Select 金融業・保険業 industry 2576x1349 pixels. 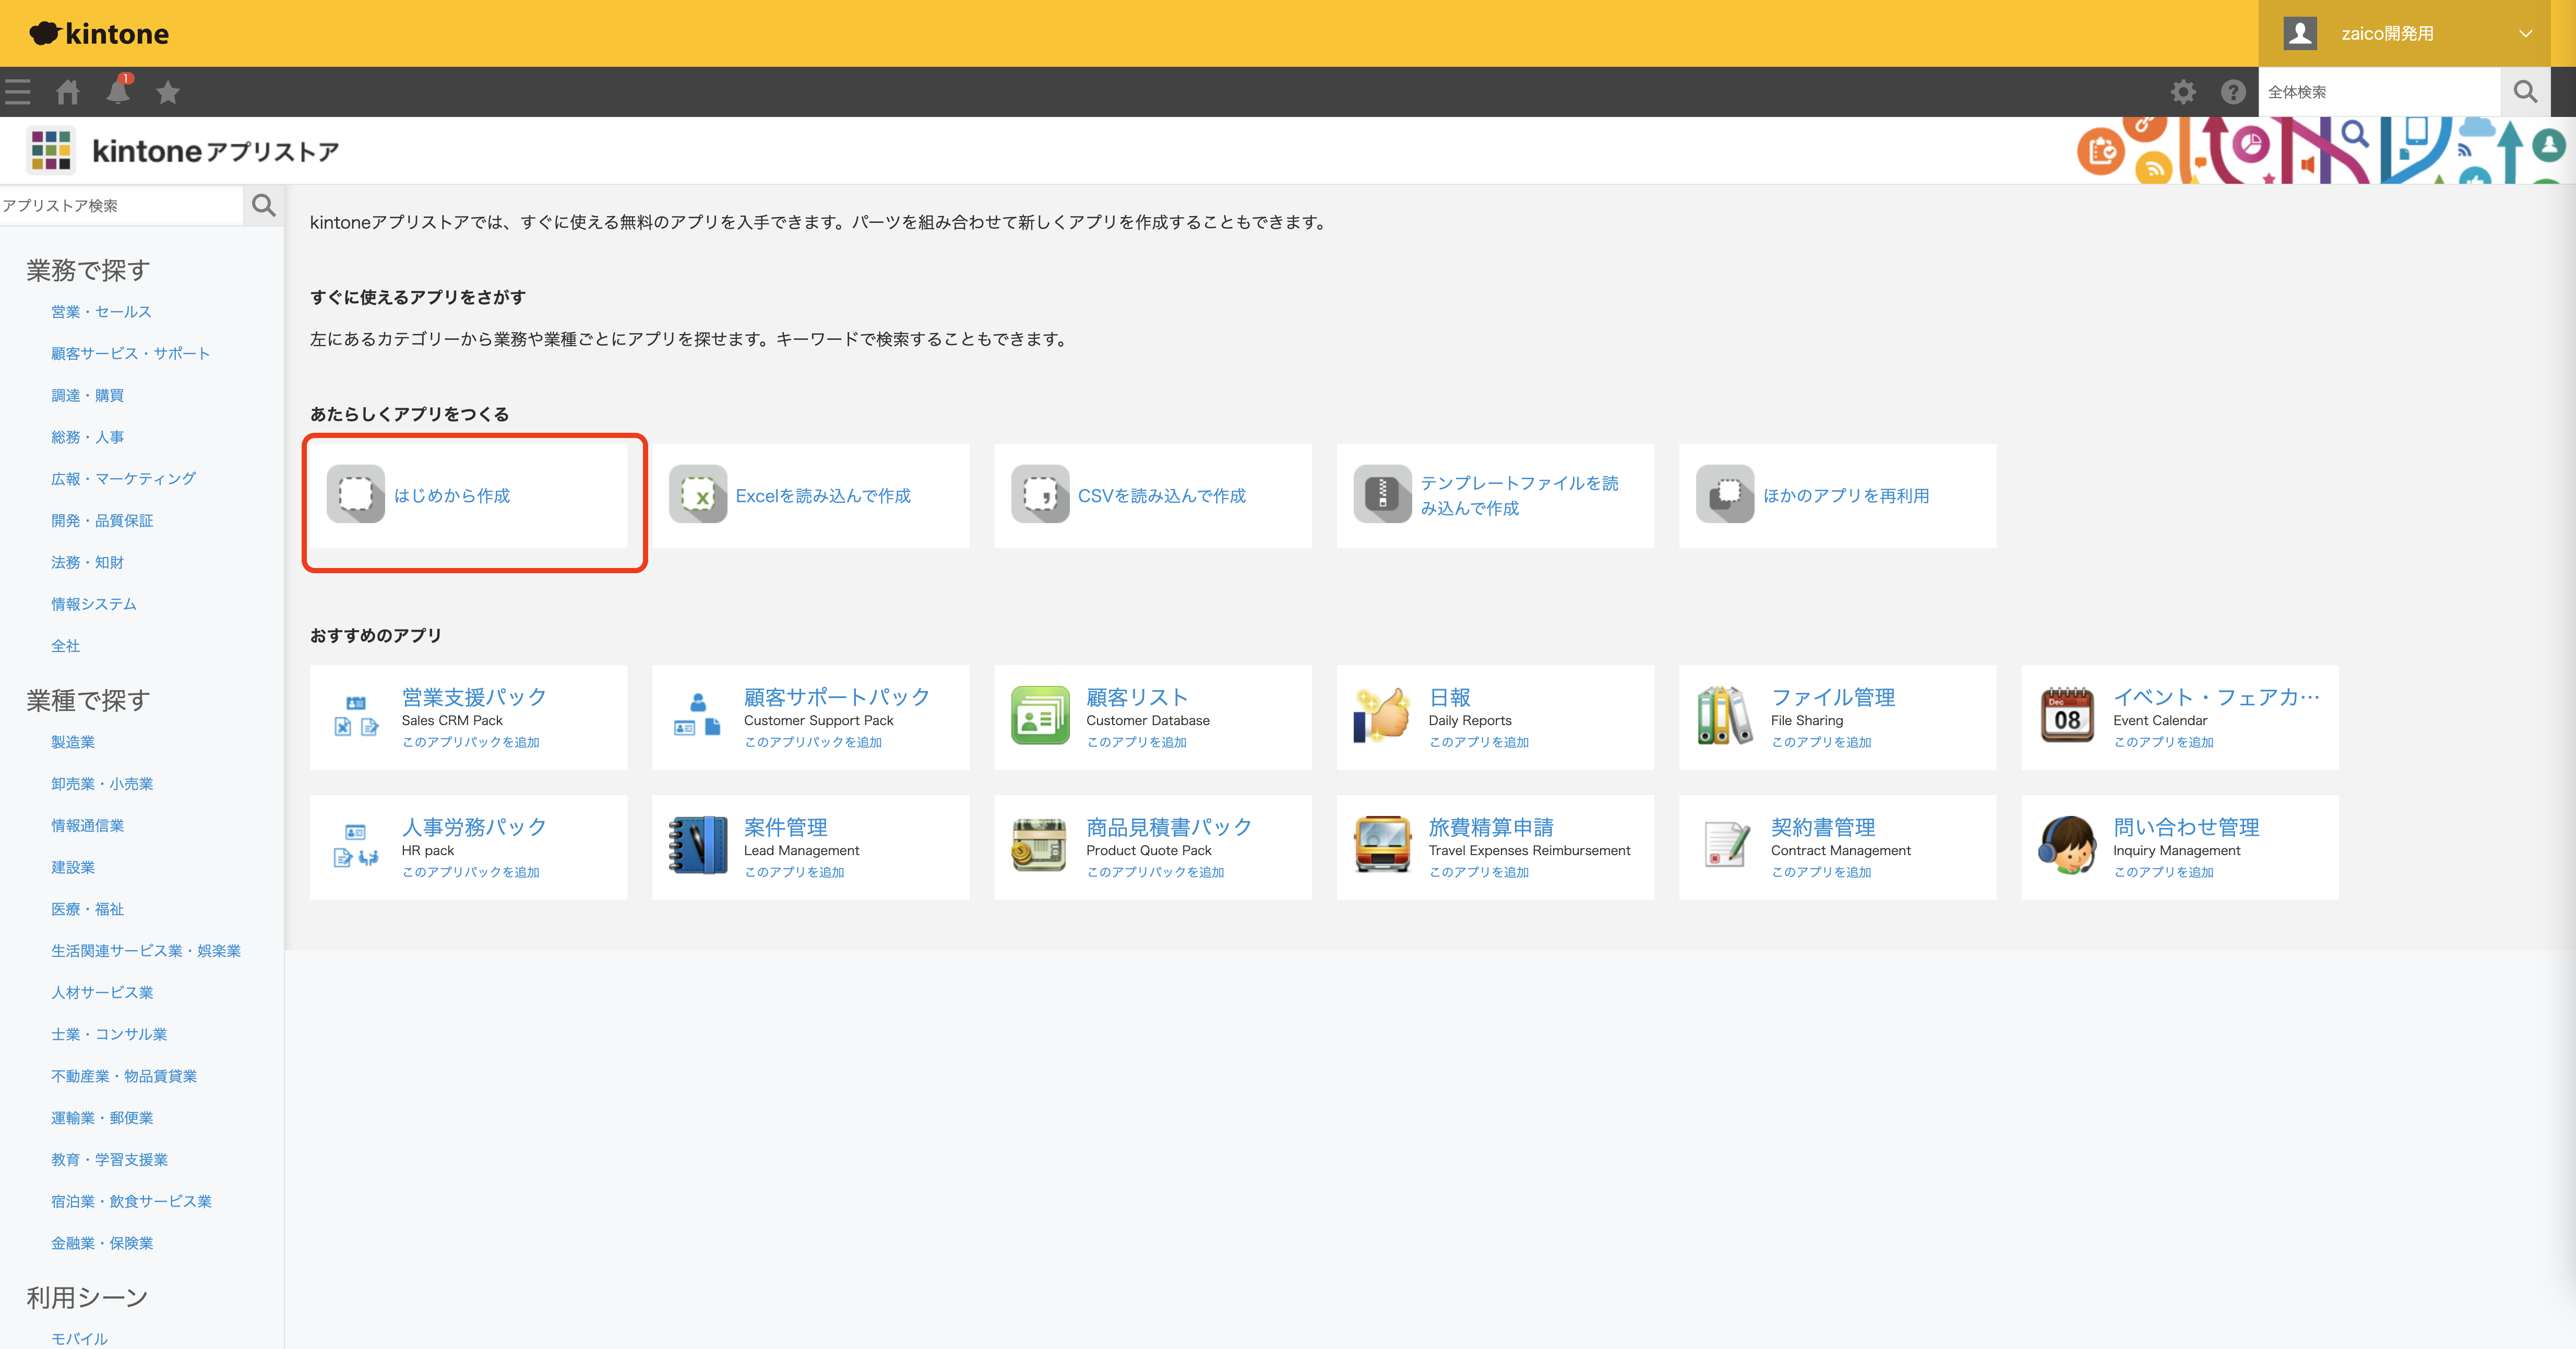click(x=102, y=1243)
